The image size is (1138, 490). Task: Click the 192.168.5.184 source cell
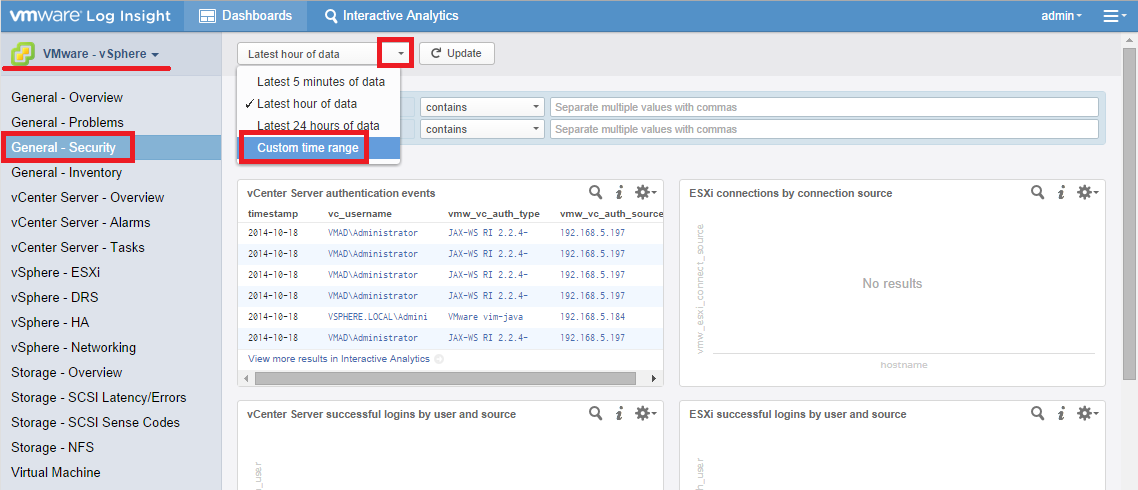pyautogui.click(x=592, y=317)
